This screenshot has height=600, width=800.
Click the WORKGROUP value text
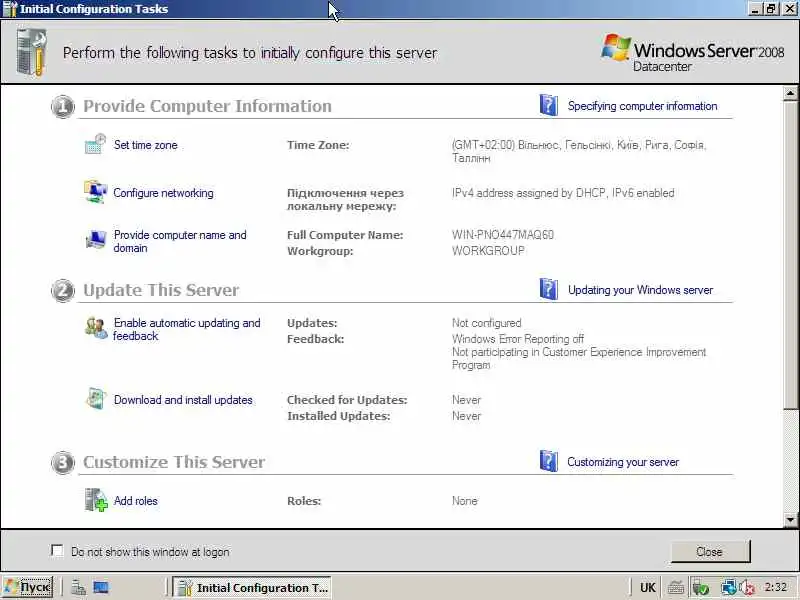pos(488,251)
